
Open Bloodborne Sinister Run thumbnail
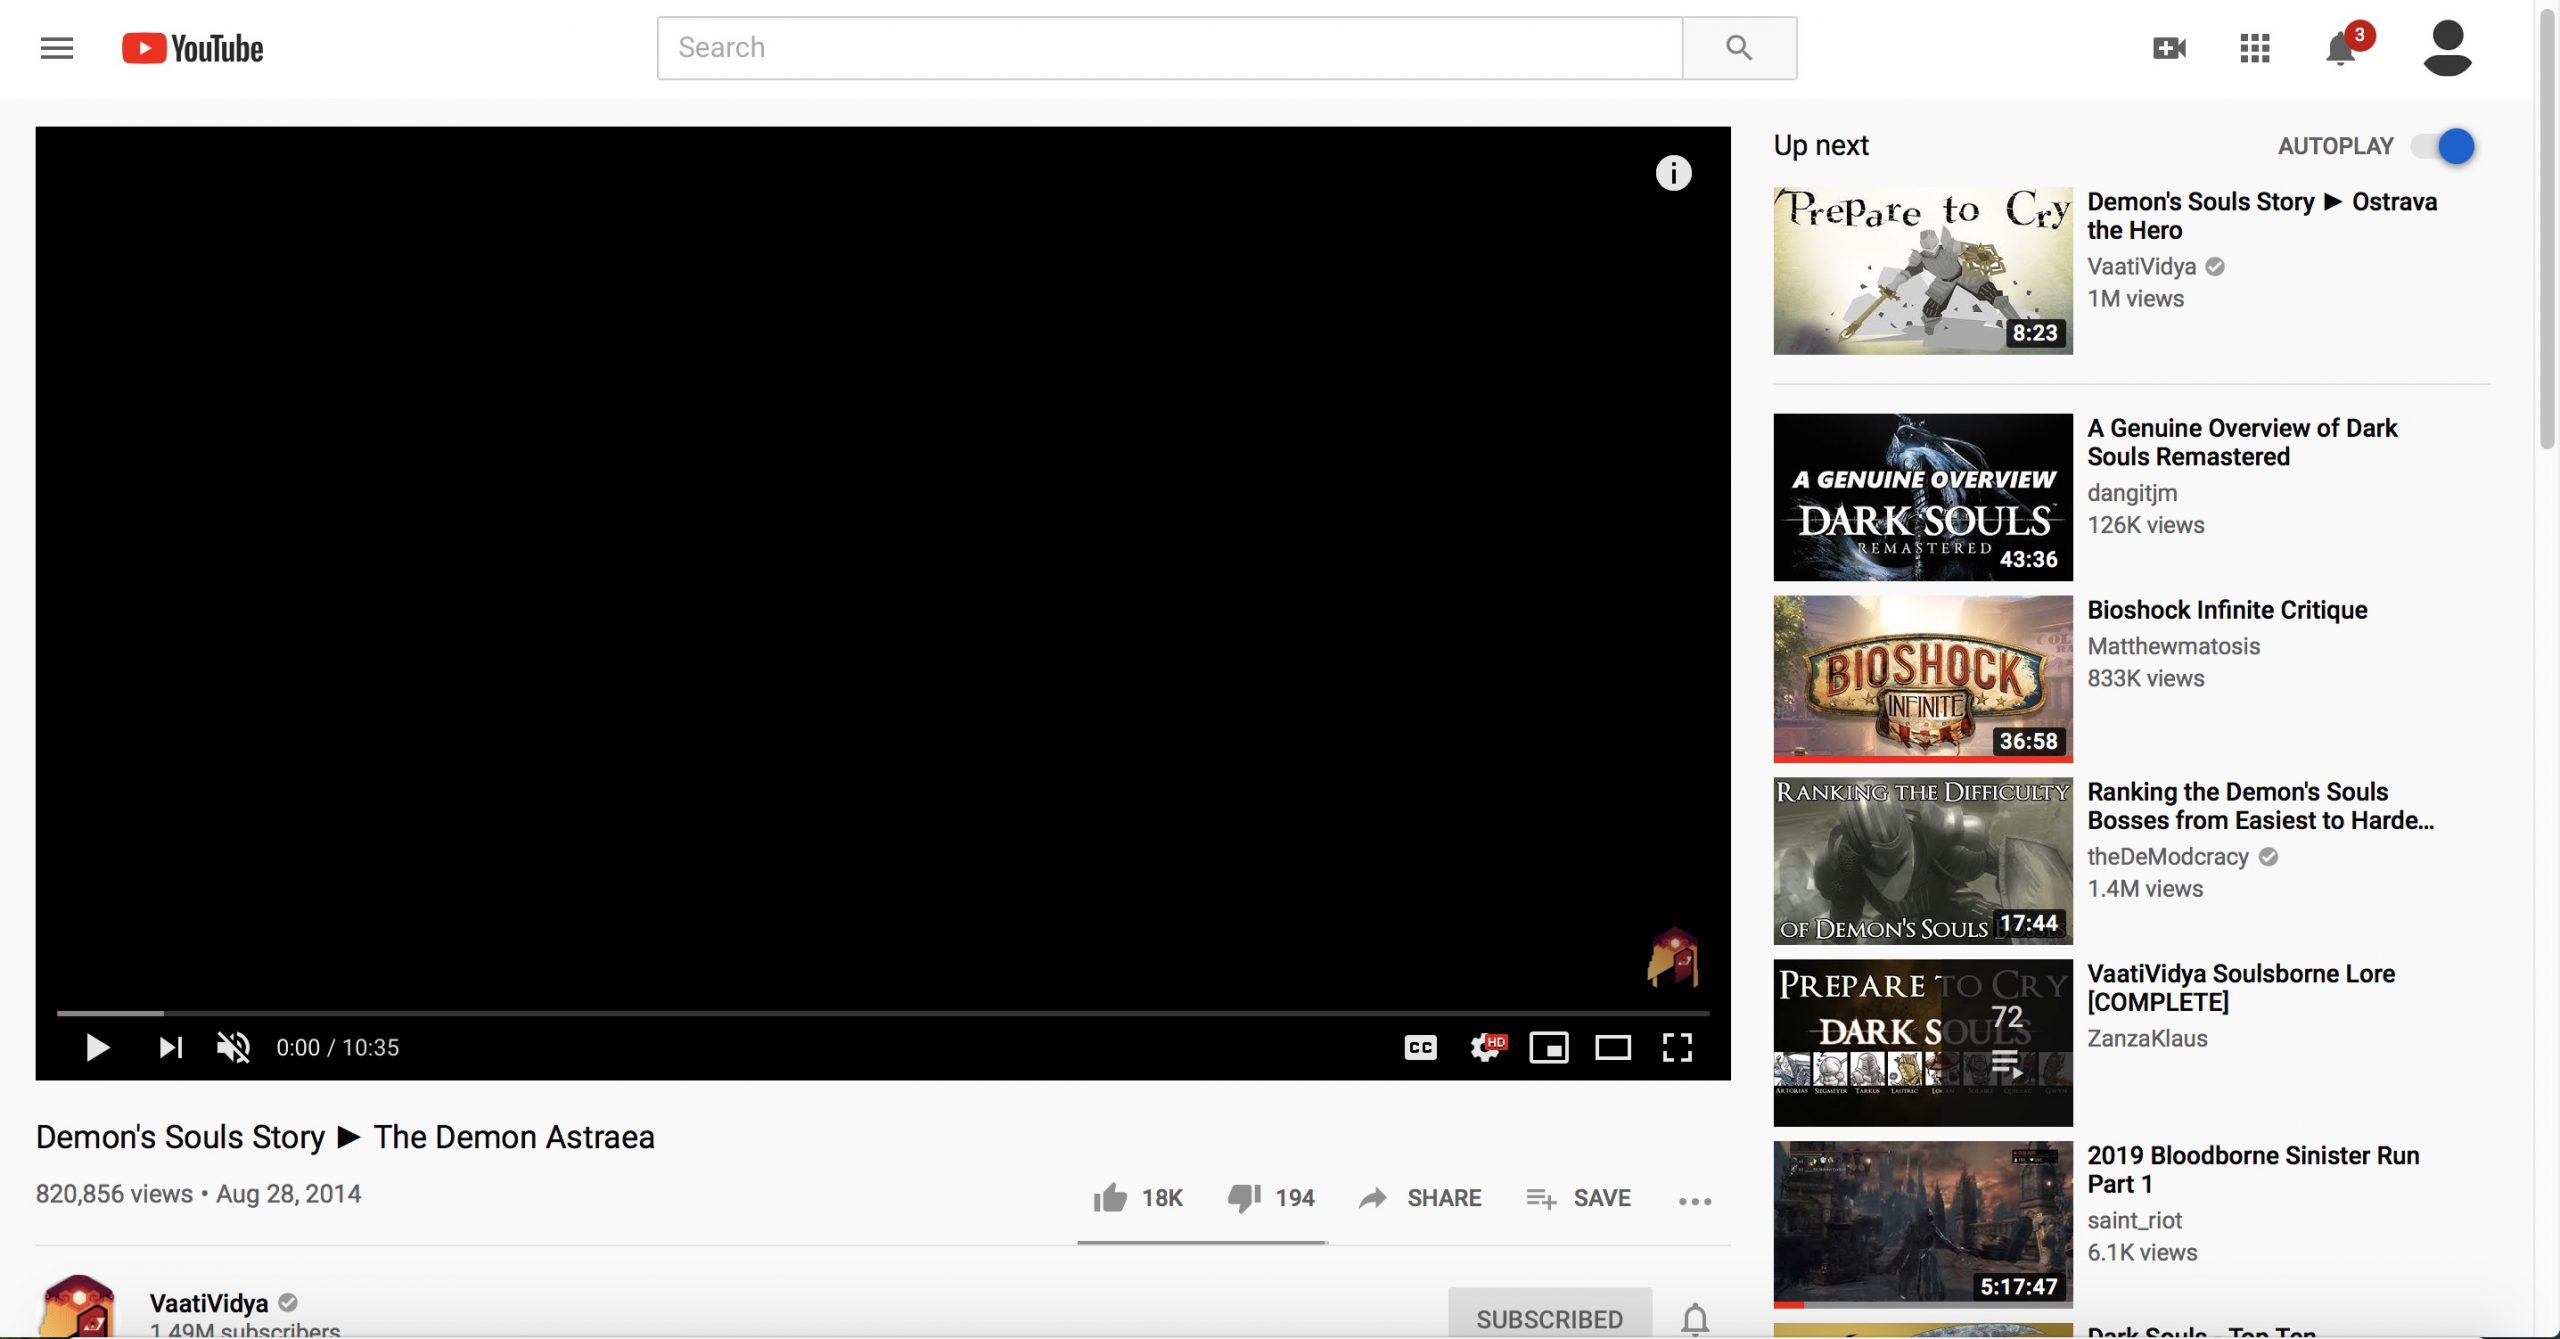[x=1922, y=1224]
